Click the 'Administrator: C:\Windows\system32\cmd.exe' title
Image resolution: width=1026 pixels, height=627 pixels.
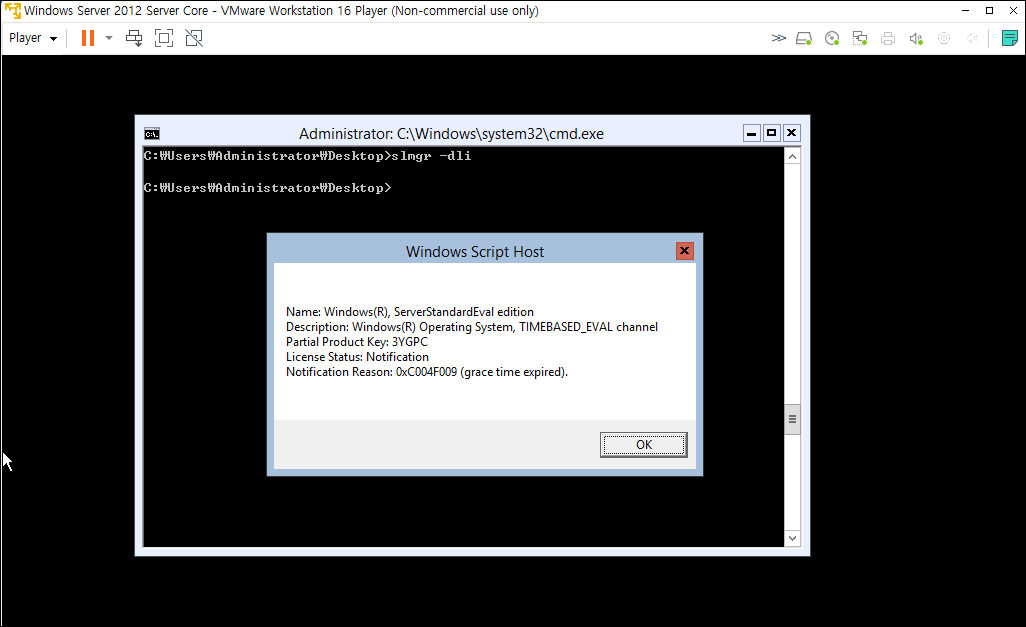coord(451,134)
